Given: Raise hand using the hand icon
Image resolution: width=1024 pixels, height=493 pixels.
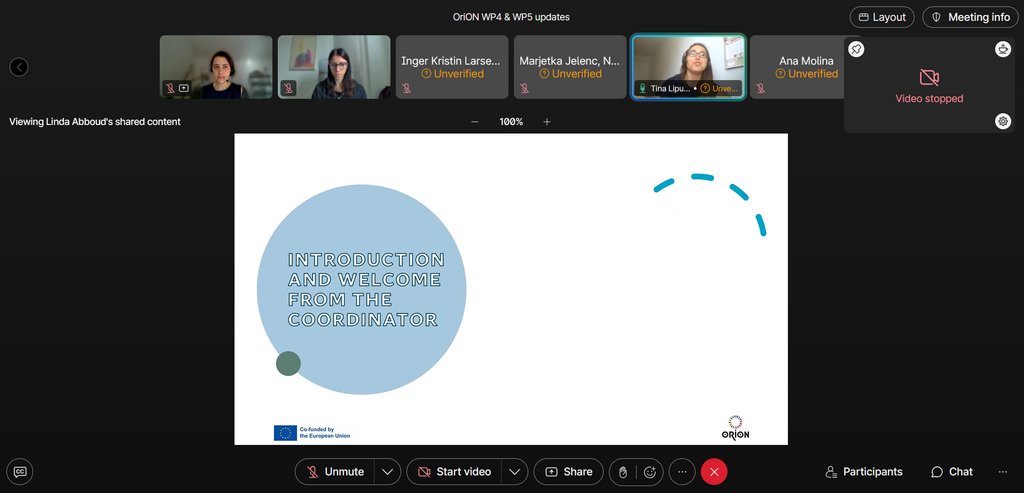Looking at the screenshot, I should click(x=623, y=472).
